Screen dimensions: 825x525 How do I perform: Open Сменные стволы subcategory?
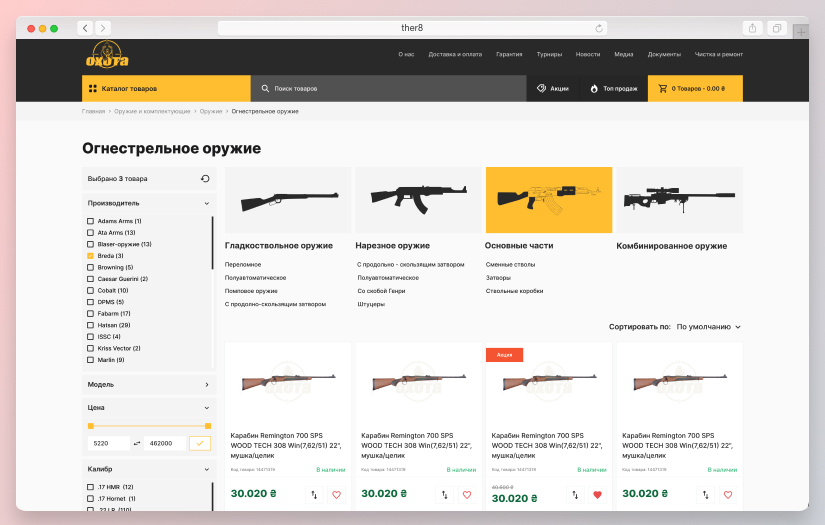(x=510, y=265)
